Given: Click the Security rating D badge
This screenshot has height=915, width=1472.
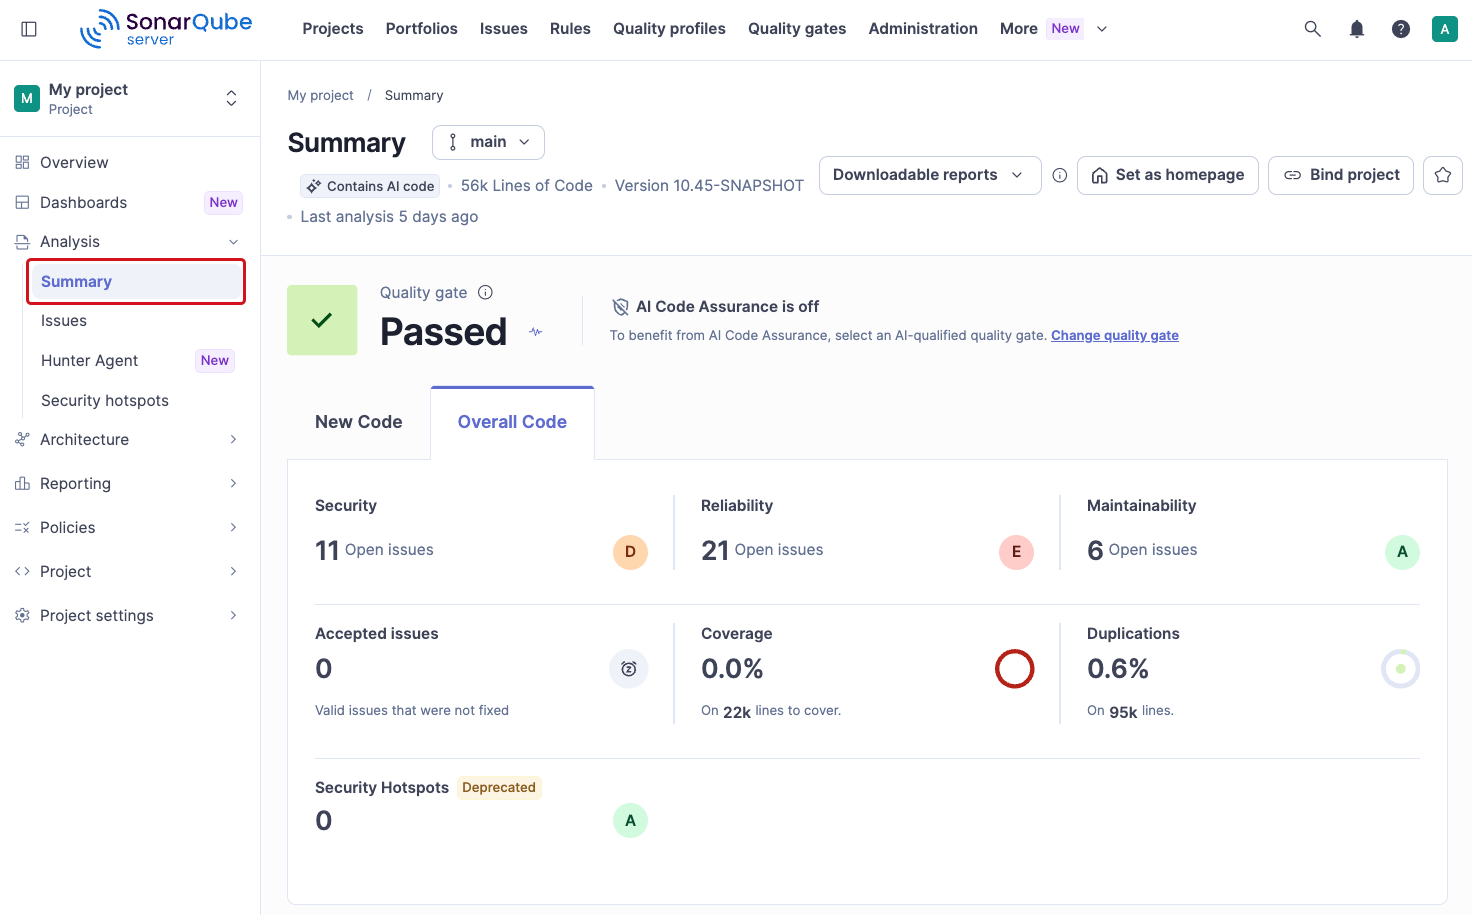Looking at the screenshot, I should click(x=630, y=552).
